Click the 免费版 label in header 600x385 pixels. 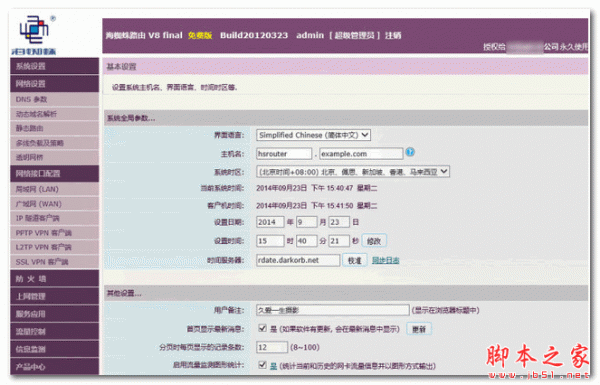[200, 35]
